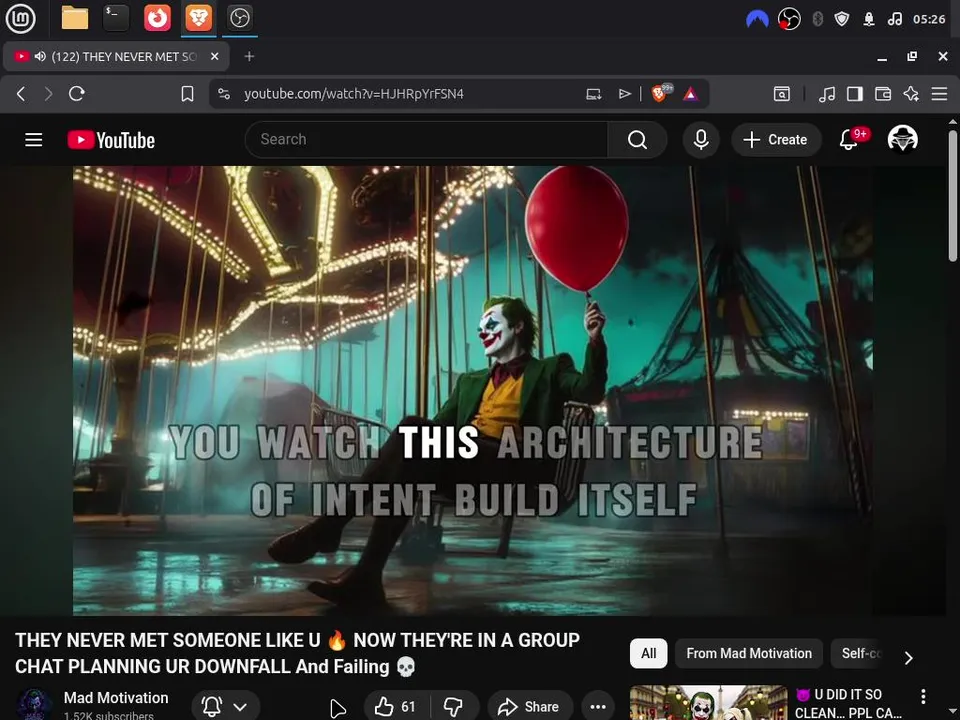Toggle the browser sidebar panel
The image size is (960, 720).
pyautogui.click(x=855, y=94)
